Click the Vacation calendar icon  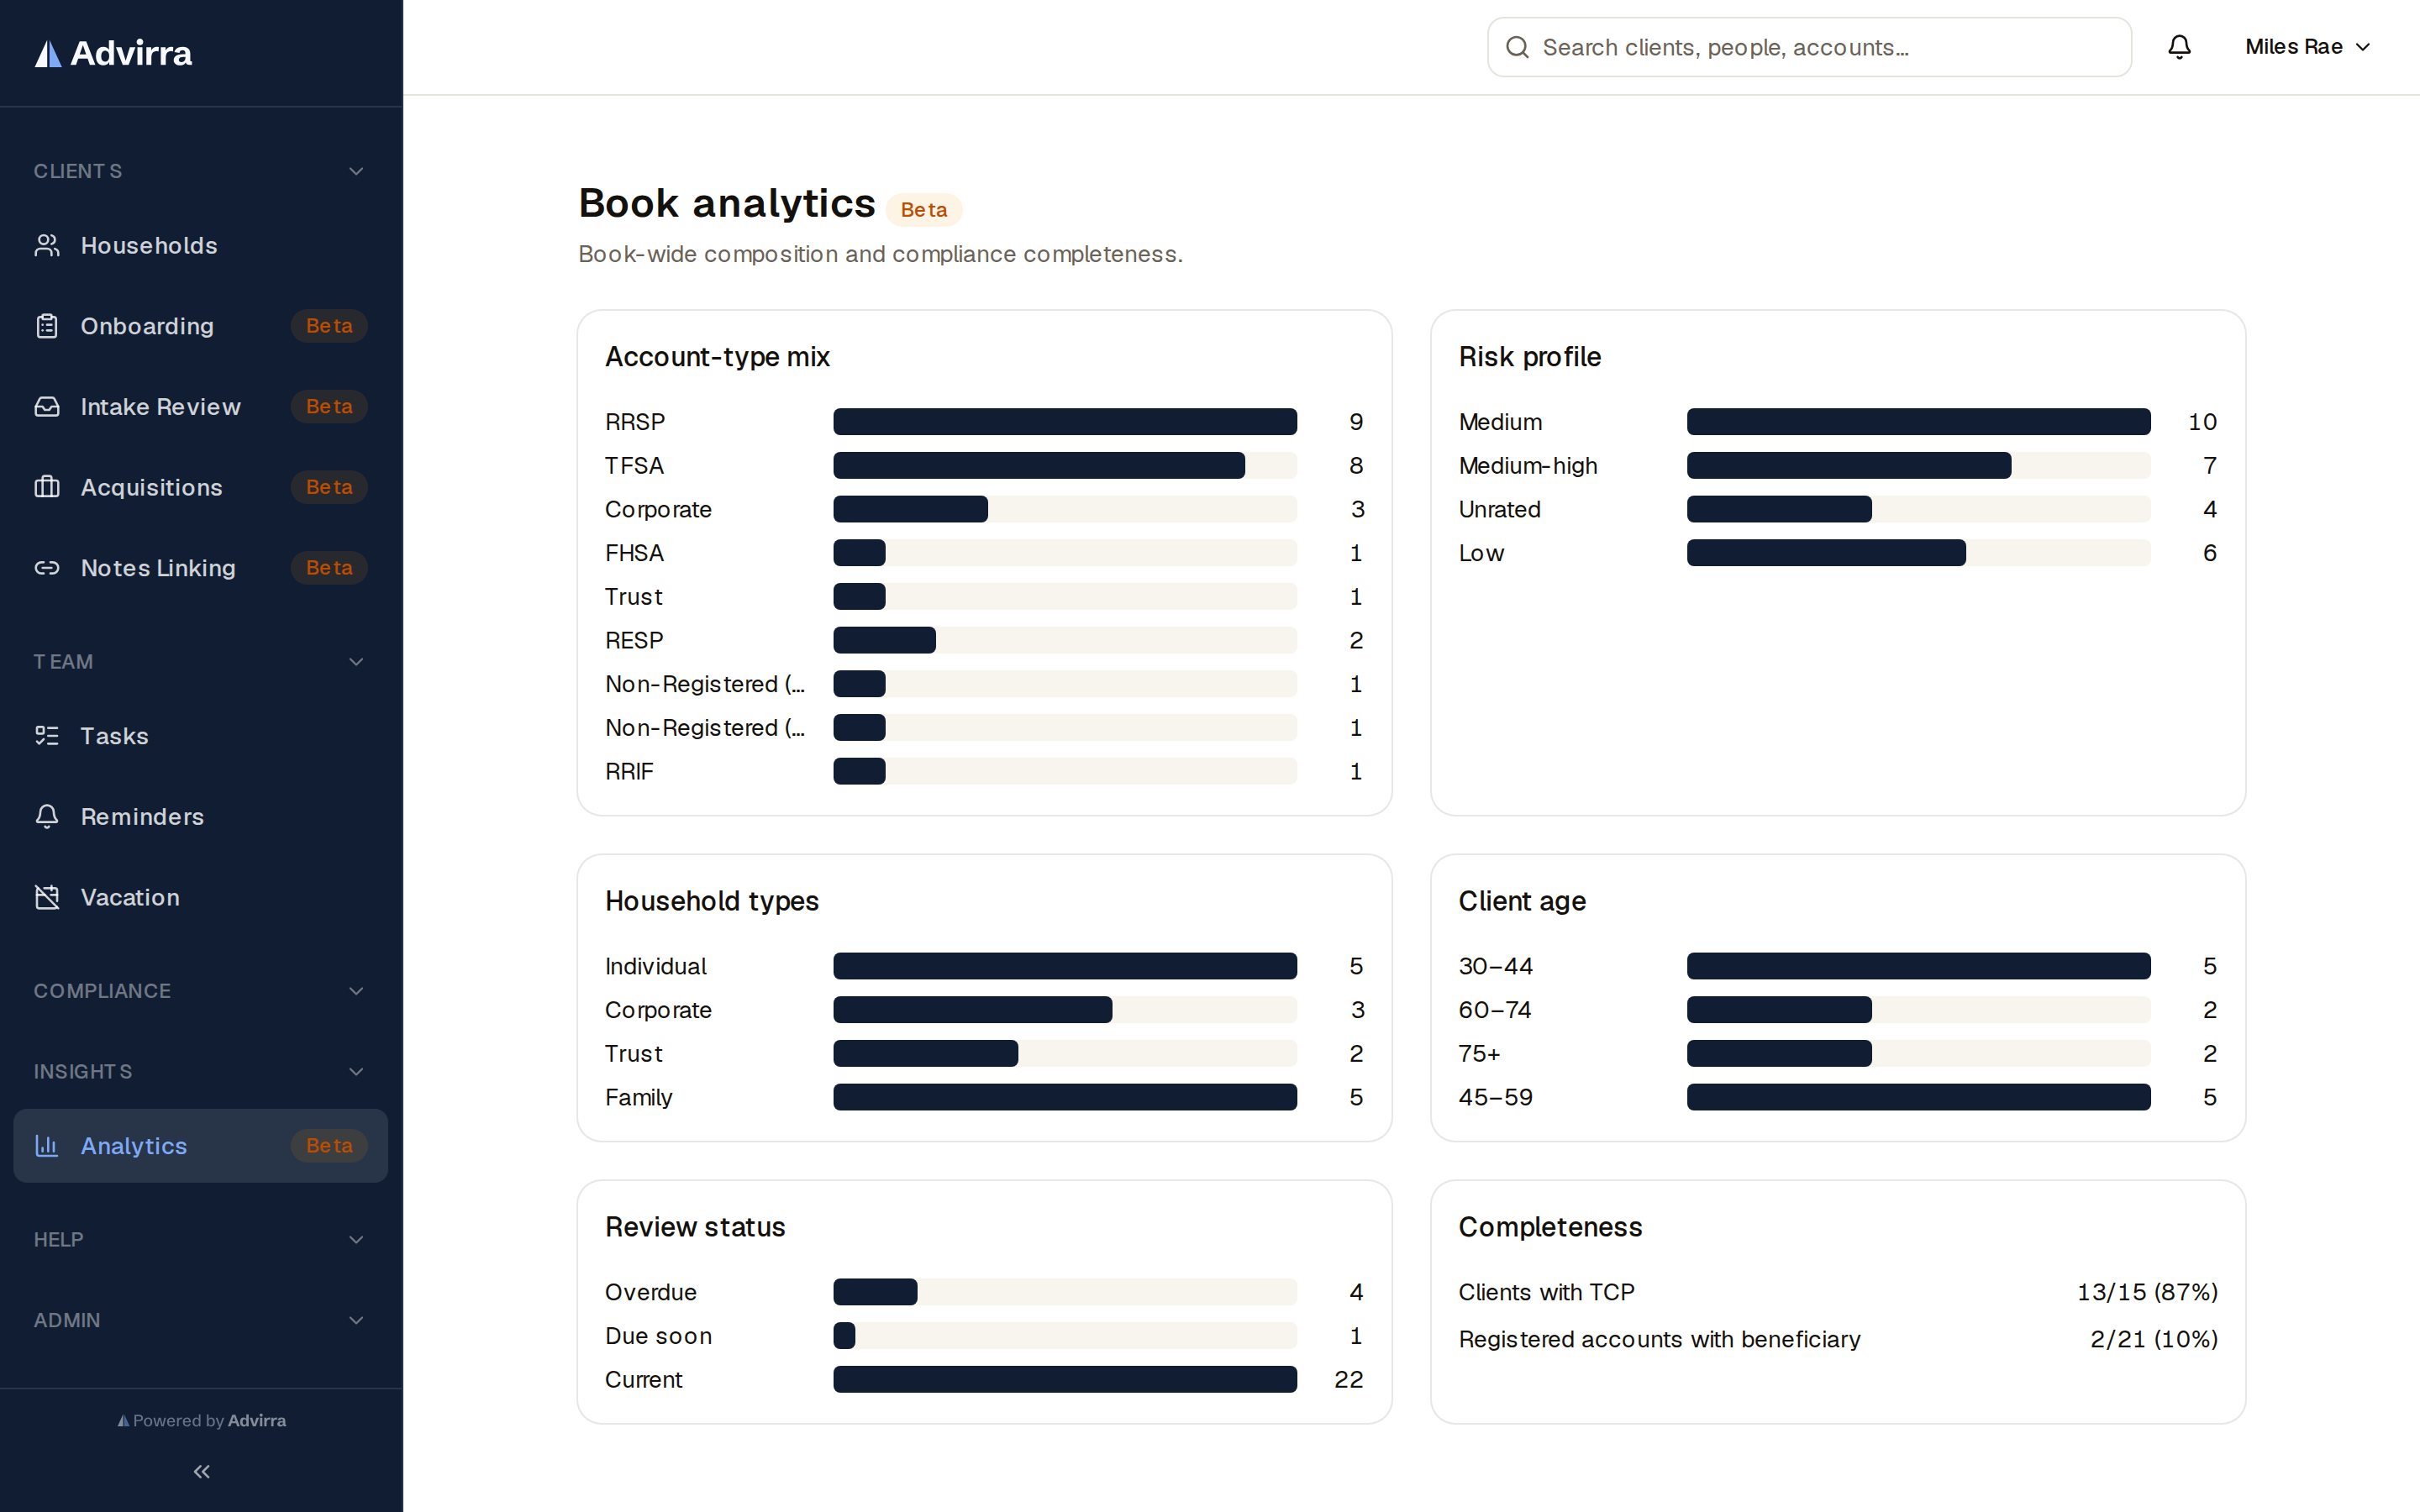[x=47, y=897]
